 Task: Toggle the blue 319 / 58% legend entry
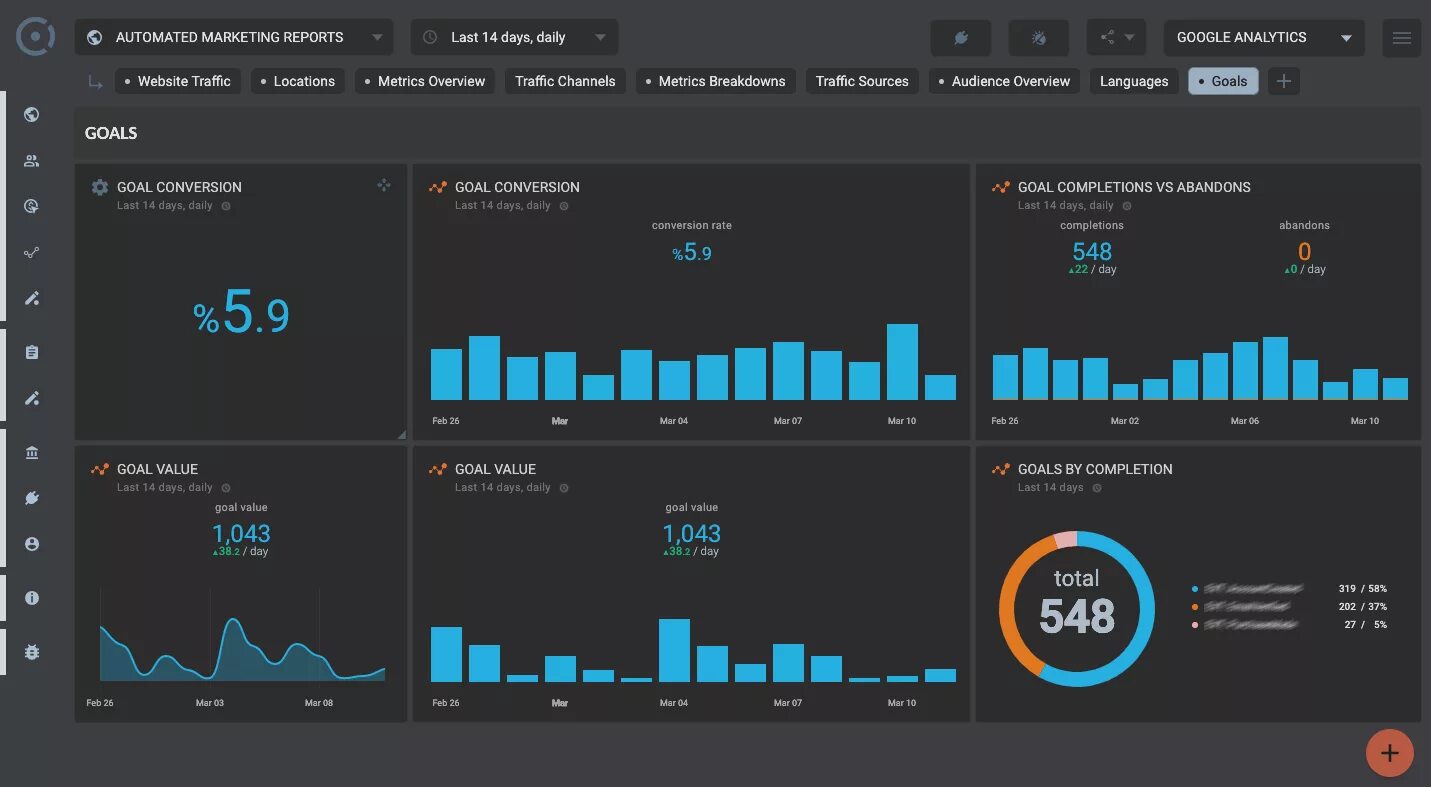click(1289, 589)
